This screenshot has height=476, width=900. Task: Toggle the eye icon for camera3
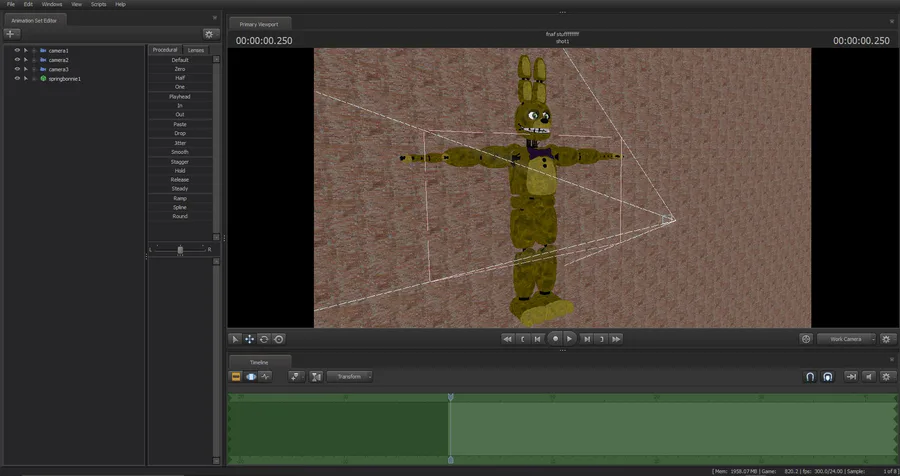click(x=17, y=69)
